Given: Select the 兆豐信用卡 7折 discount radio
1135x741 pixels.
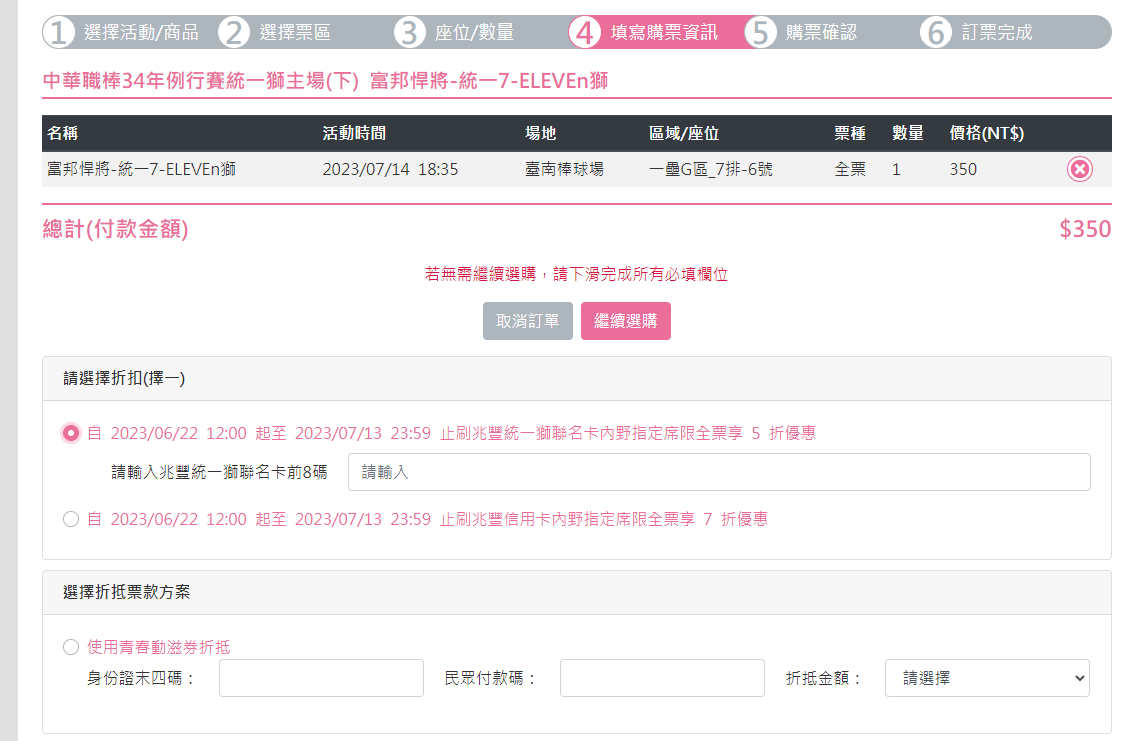Looking at the screenshot, I should pos(71,519).
